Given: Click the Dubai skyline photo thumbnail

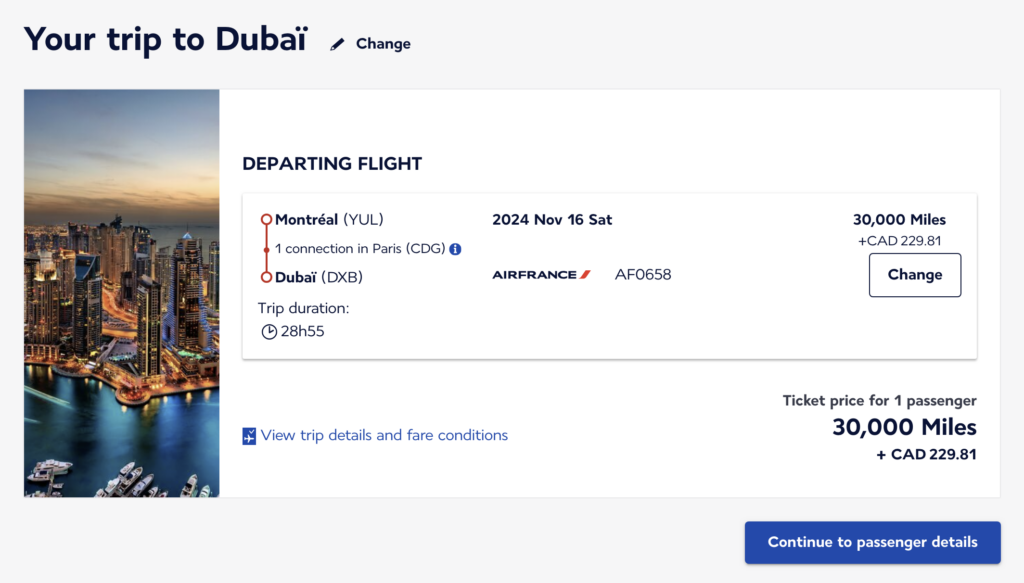Looking at the screenshot, I should (121, 294).
